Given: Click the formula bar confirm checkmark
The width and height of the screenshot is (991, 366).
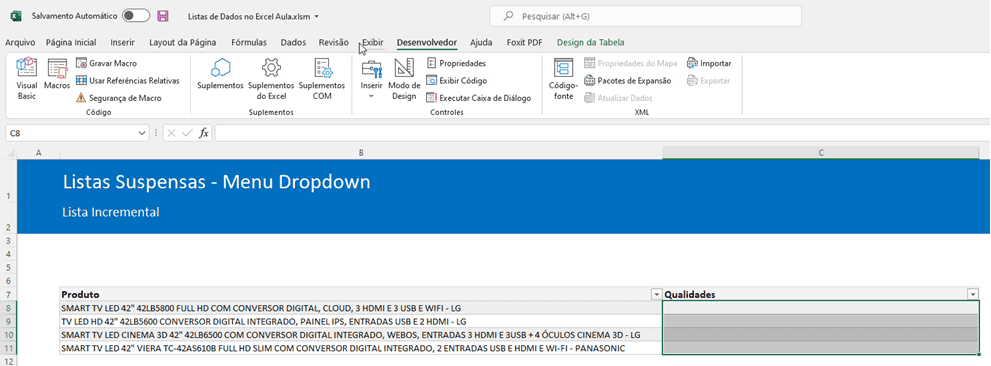Looking at the screenshot, I should tap(187, 133).
